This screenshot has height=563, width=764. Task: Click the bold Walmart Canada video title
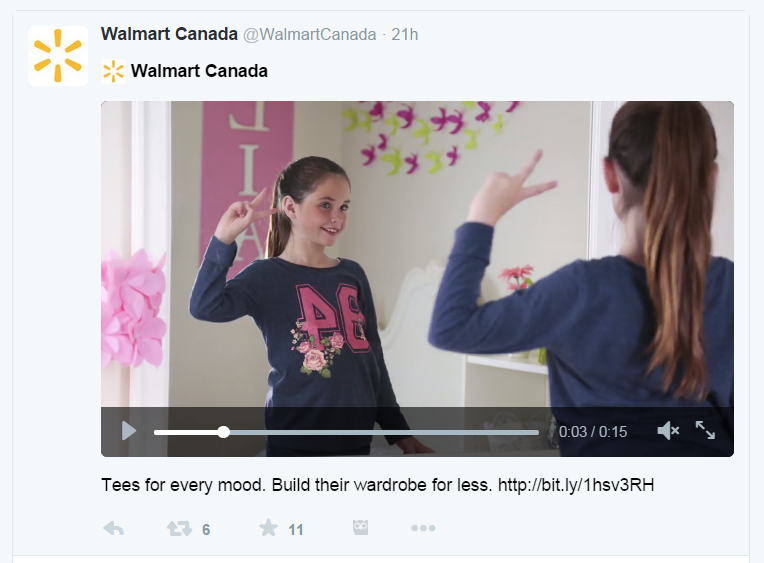coord(199,71)
